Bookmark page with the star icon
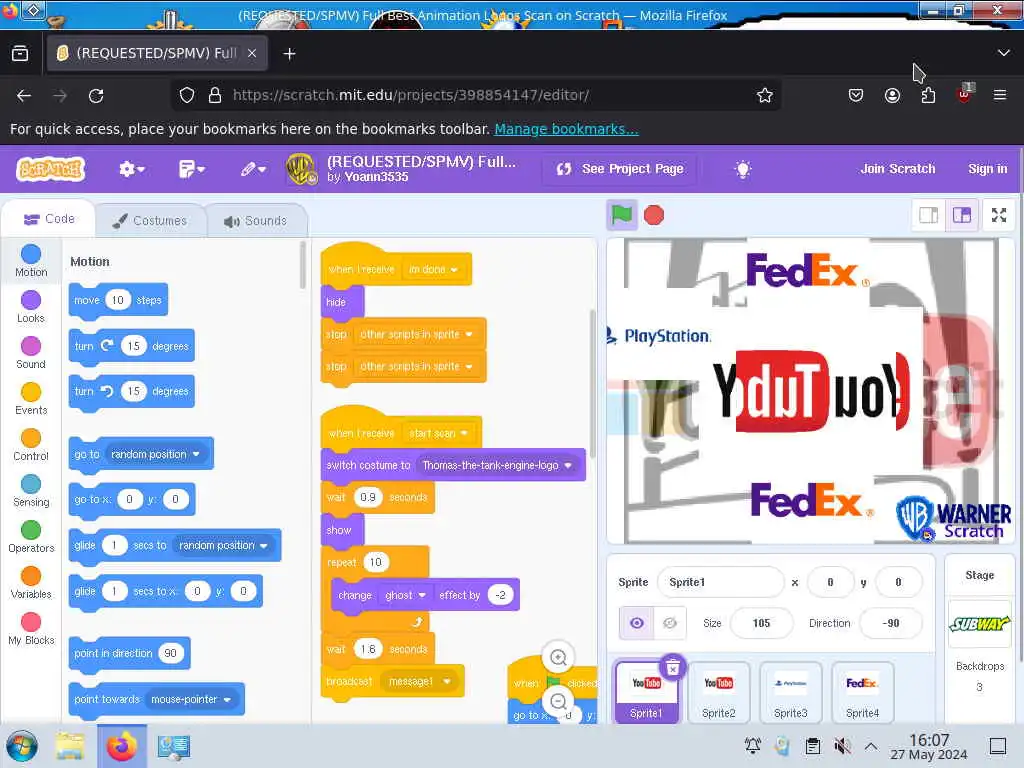1024x768 pixels. [764, 95]
